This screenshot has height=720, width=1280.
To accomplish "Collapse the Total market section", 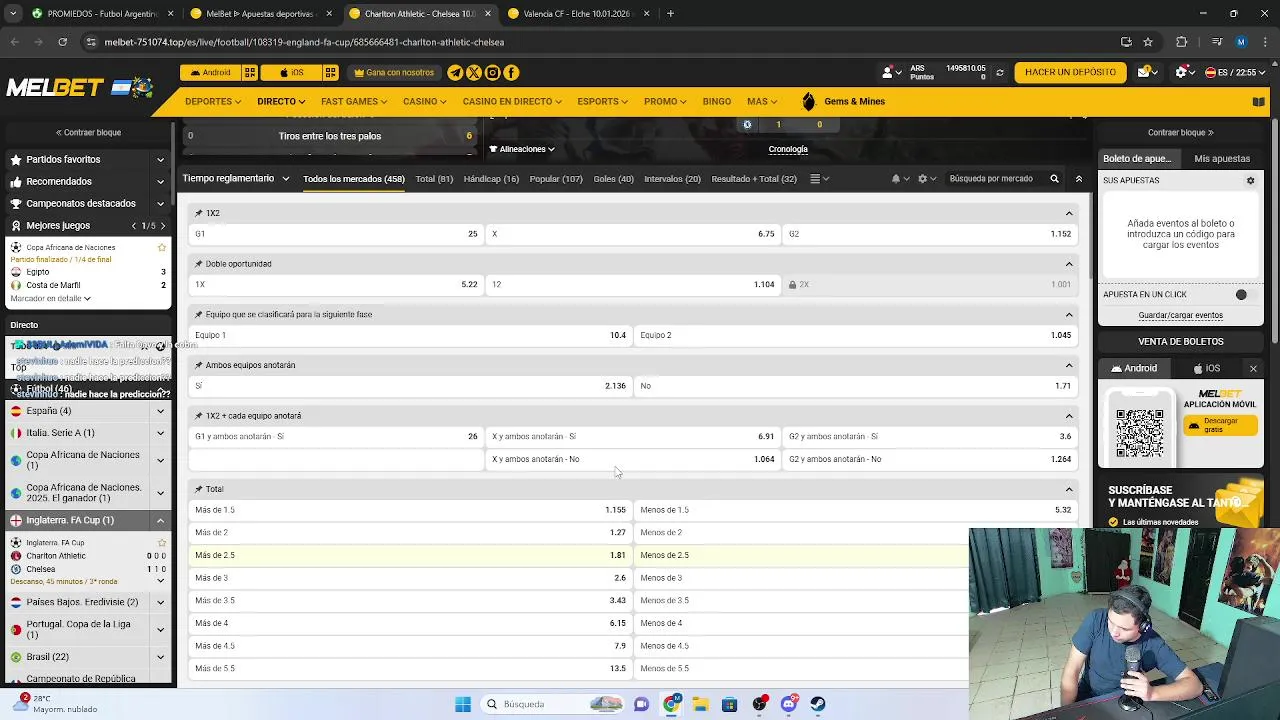I will pos(1069,489).
